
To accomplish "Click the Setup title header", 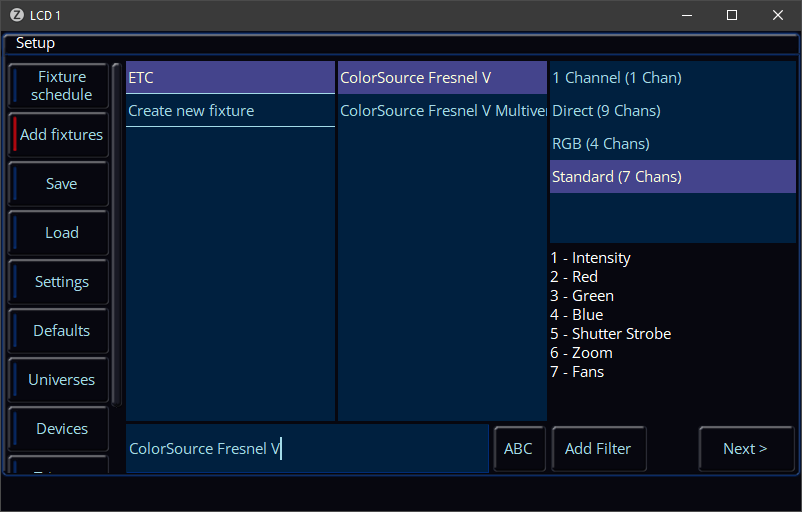I will tap(35, 43).
